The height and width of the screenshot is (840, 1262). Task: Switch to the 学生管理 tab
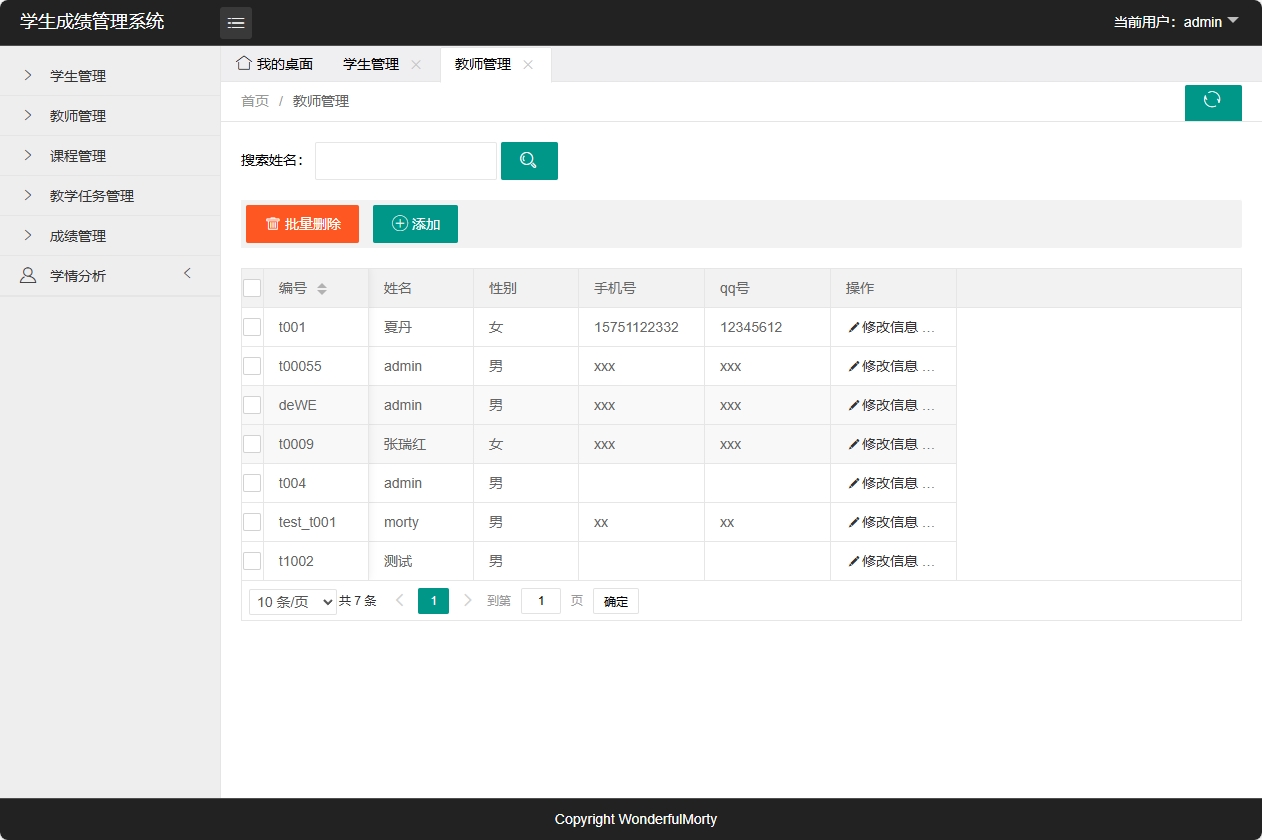370,63
